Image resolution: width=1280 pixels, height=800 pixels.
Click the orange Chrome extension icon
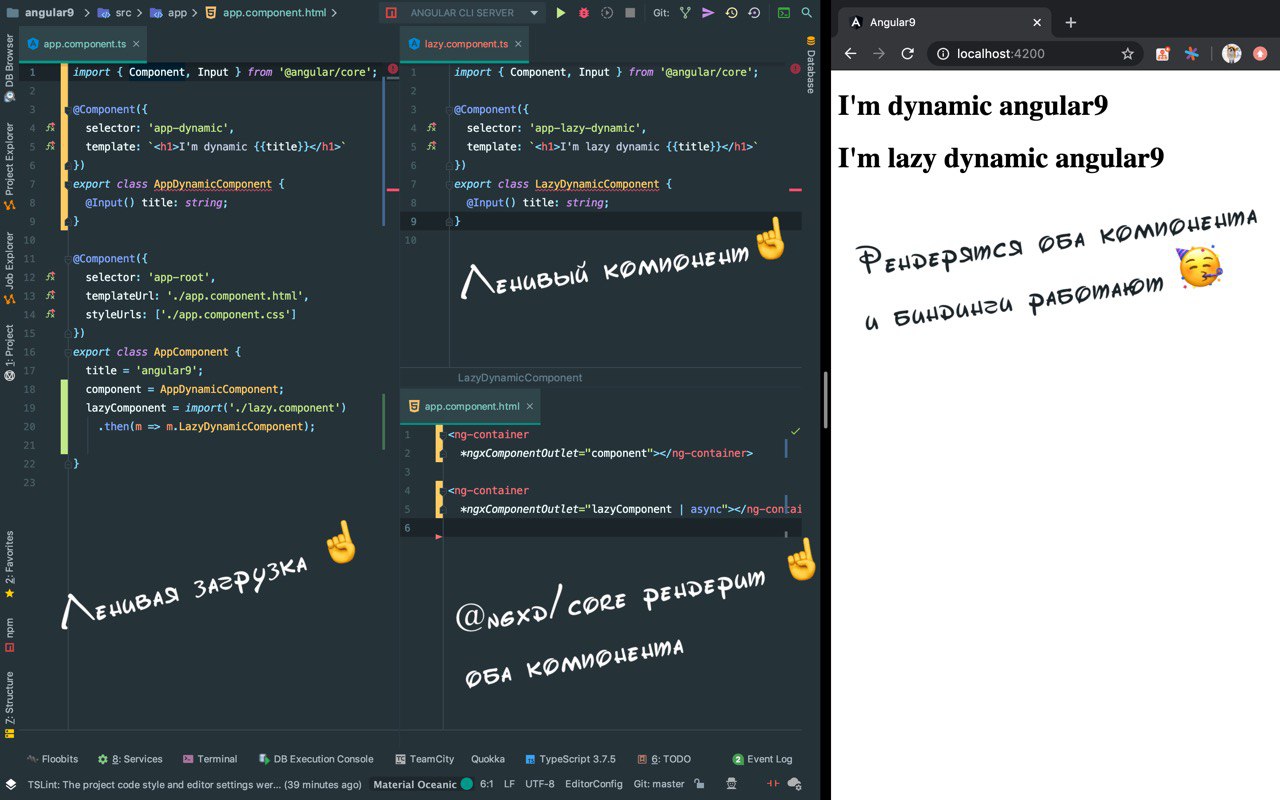point(1163,54)
